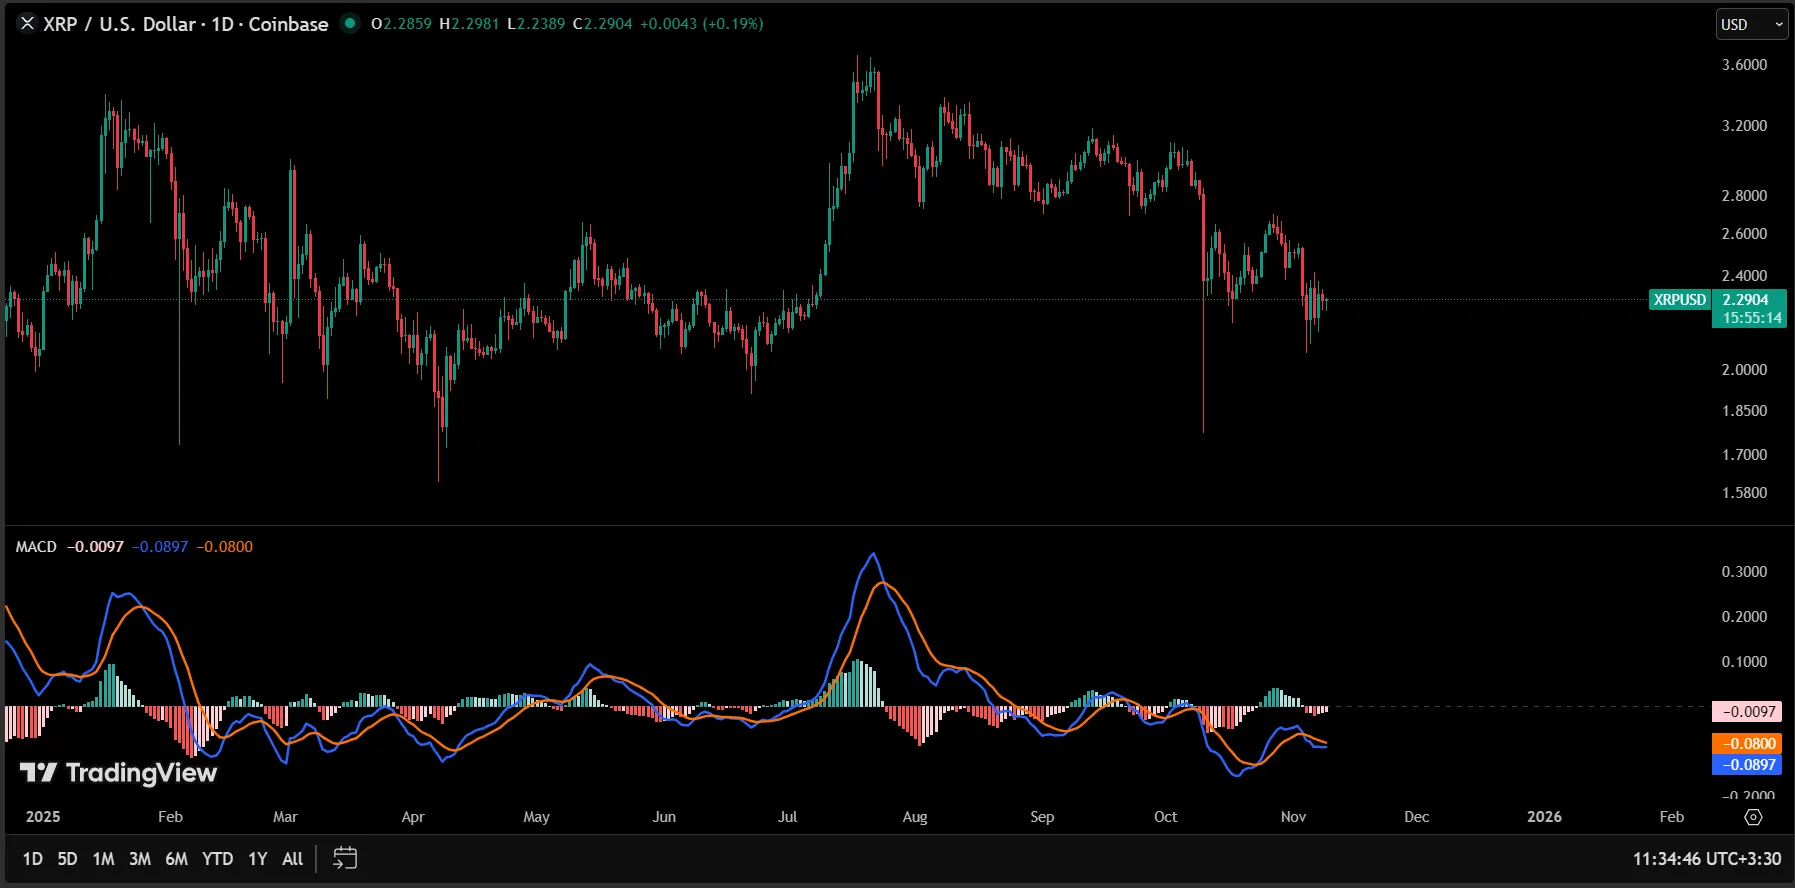Open chart settings gear on time axis
Viewport: 1795px width, 888px height.
[x=1753, y=817]
